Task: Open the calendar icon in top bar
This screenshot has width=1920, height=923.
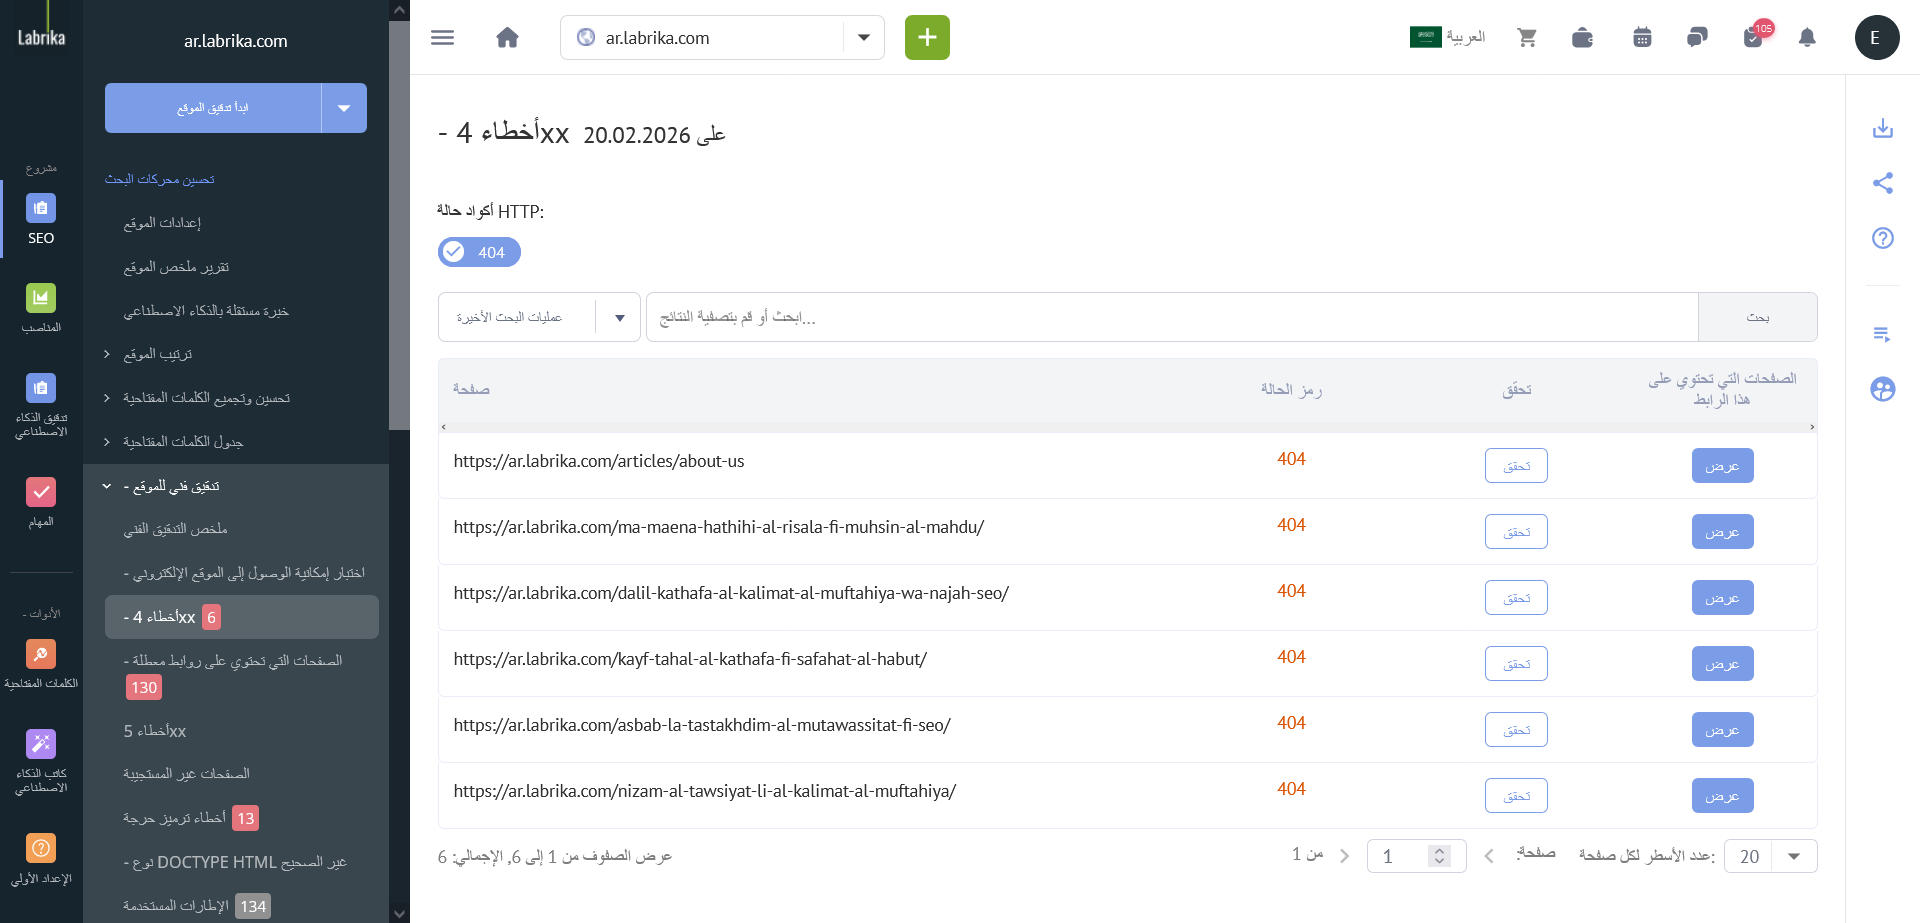Action: pos(1642,38)
